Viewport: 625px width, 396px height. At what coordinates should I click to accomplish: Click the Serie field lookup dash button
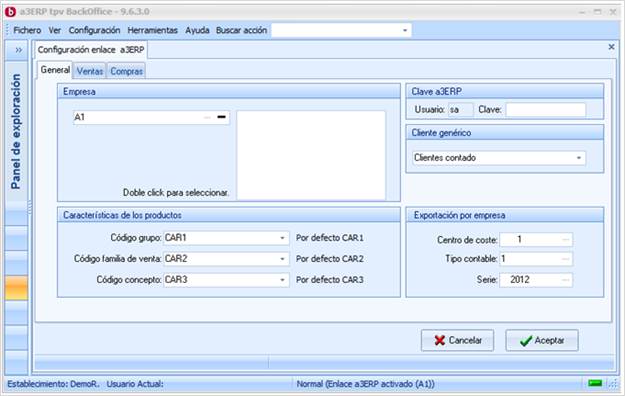point(565,280)
